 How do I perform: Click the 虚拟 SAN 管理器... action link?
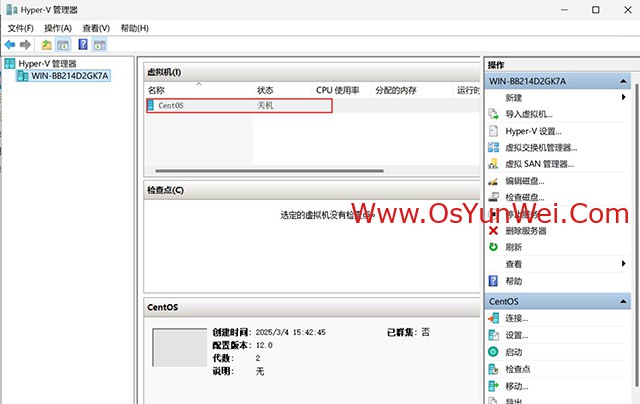540,164
